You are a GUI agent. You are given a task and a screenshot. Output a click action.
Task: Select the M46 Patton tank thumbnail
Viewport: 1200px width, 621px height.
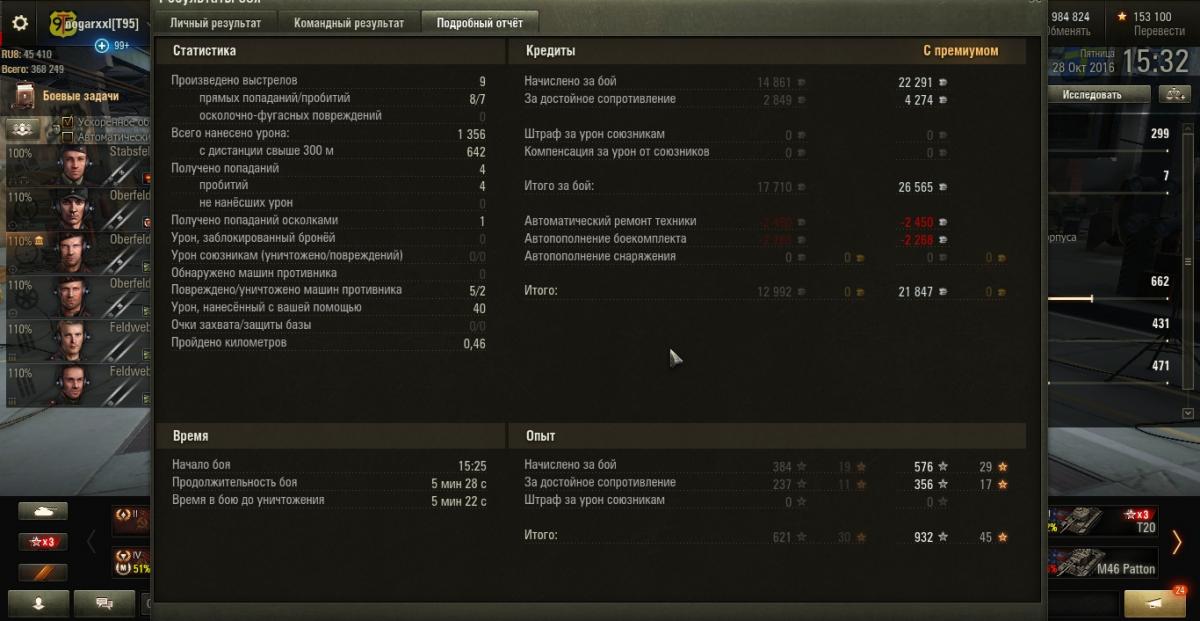[1104, 563]
